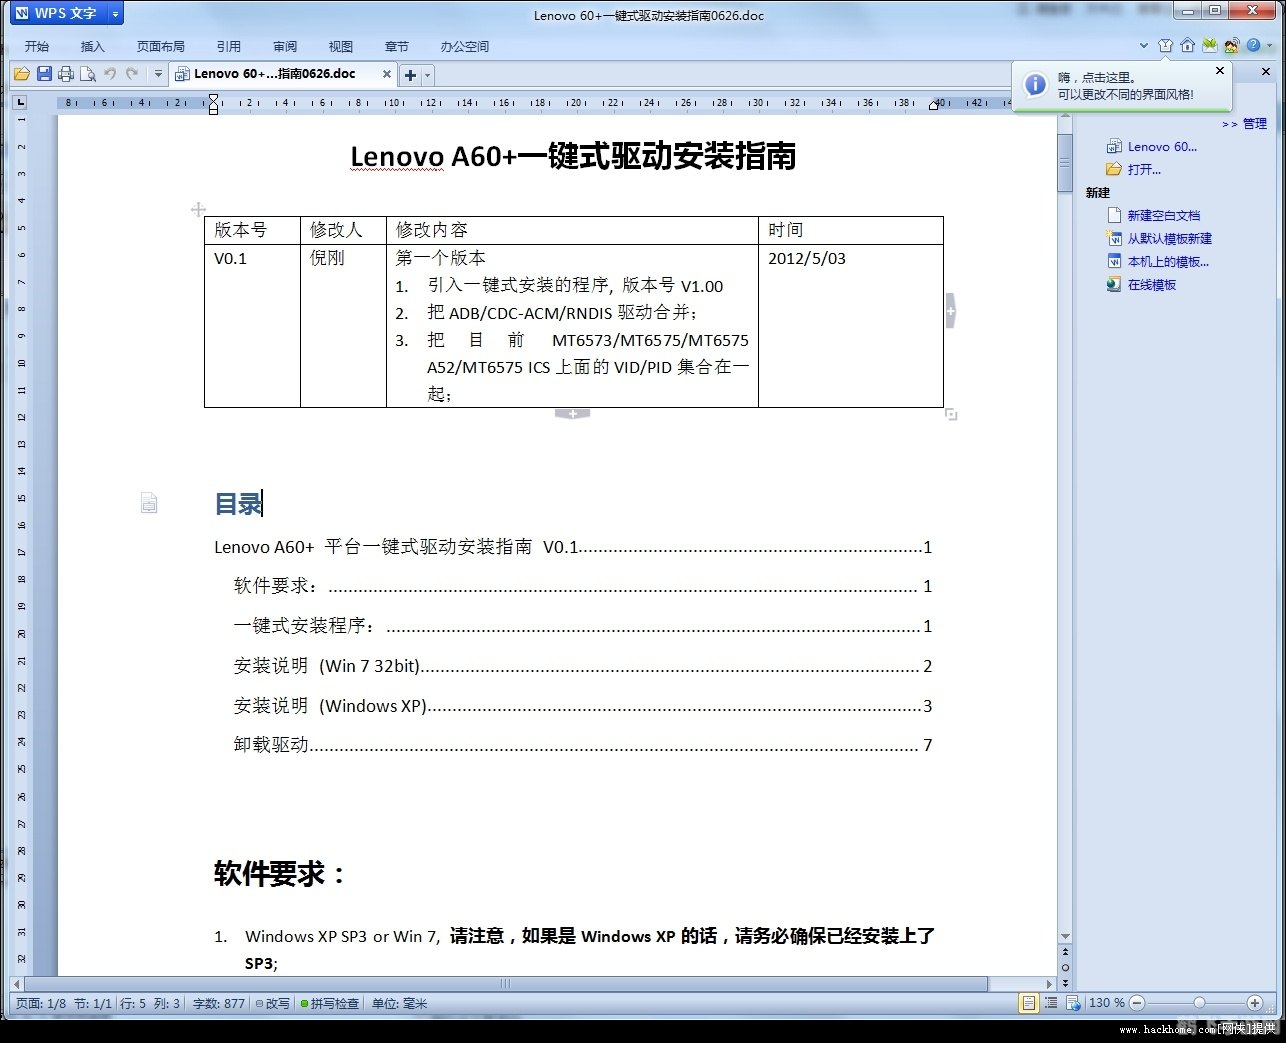Image resolution: width=1286 pixels, height=1043 pixels.
Task: Expand the dropdown arrow next to WPS 文字
Action: [x=115, y=14]
